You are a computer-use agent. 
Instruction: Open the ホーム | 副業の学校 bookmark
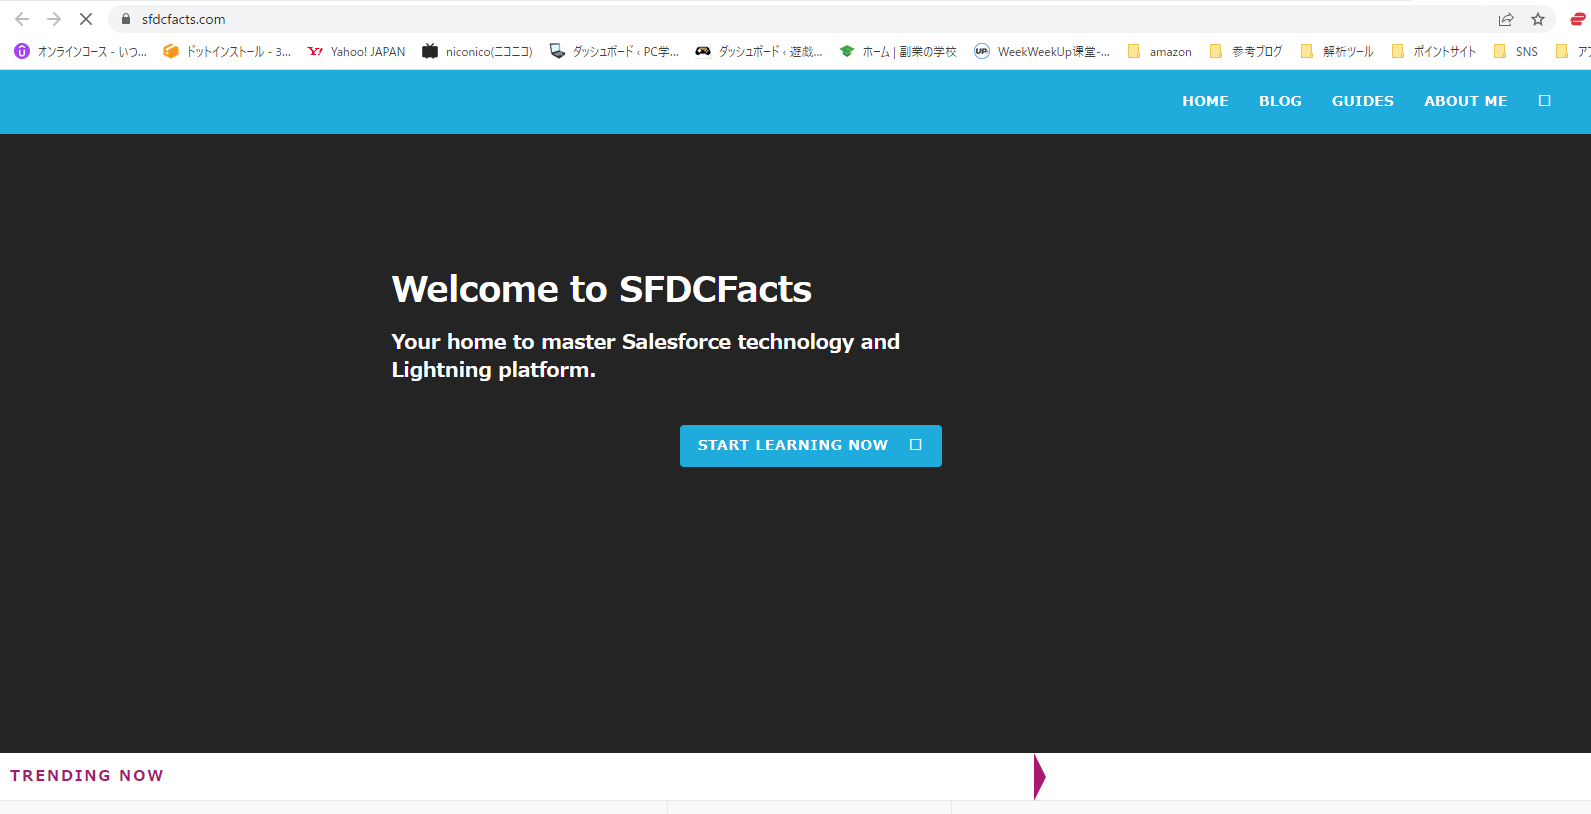(898, 51)
